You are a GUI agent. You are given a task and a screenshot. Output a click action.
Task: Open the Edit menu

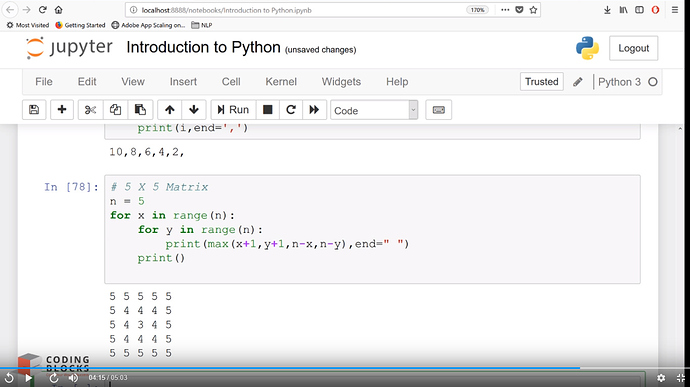click(87, 82)
